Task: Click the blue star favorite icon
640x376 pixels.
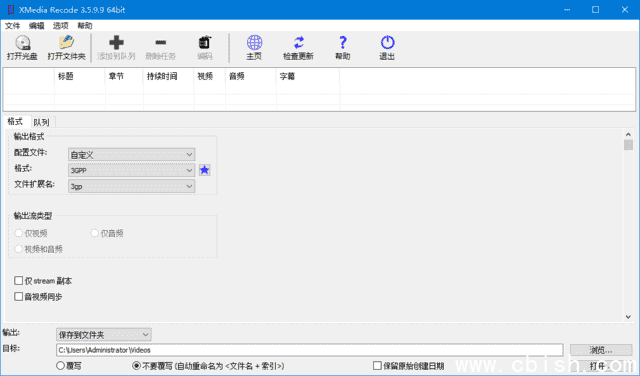Action: point(204,170)
